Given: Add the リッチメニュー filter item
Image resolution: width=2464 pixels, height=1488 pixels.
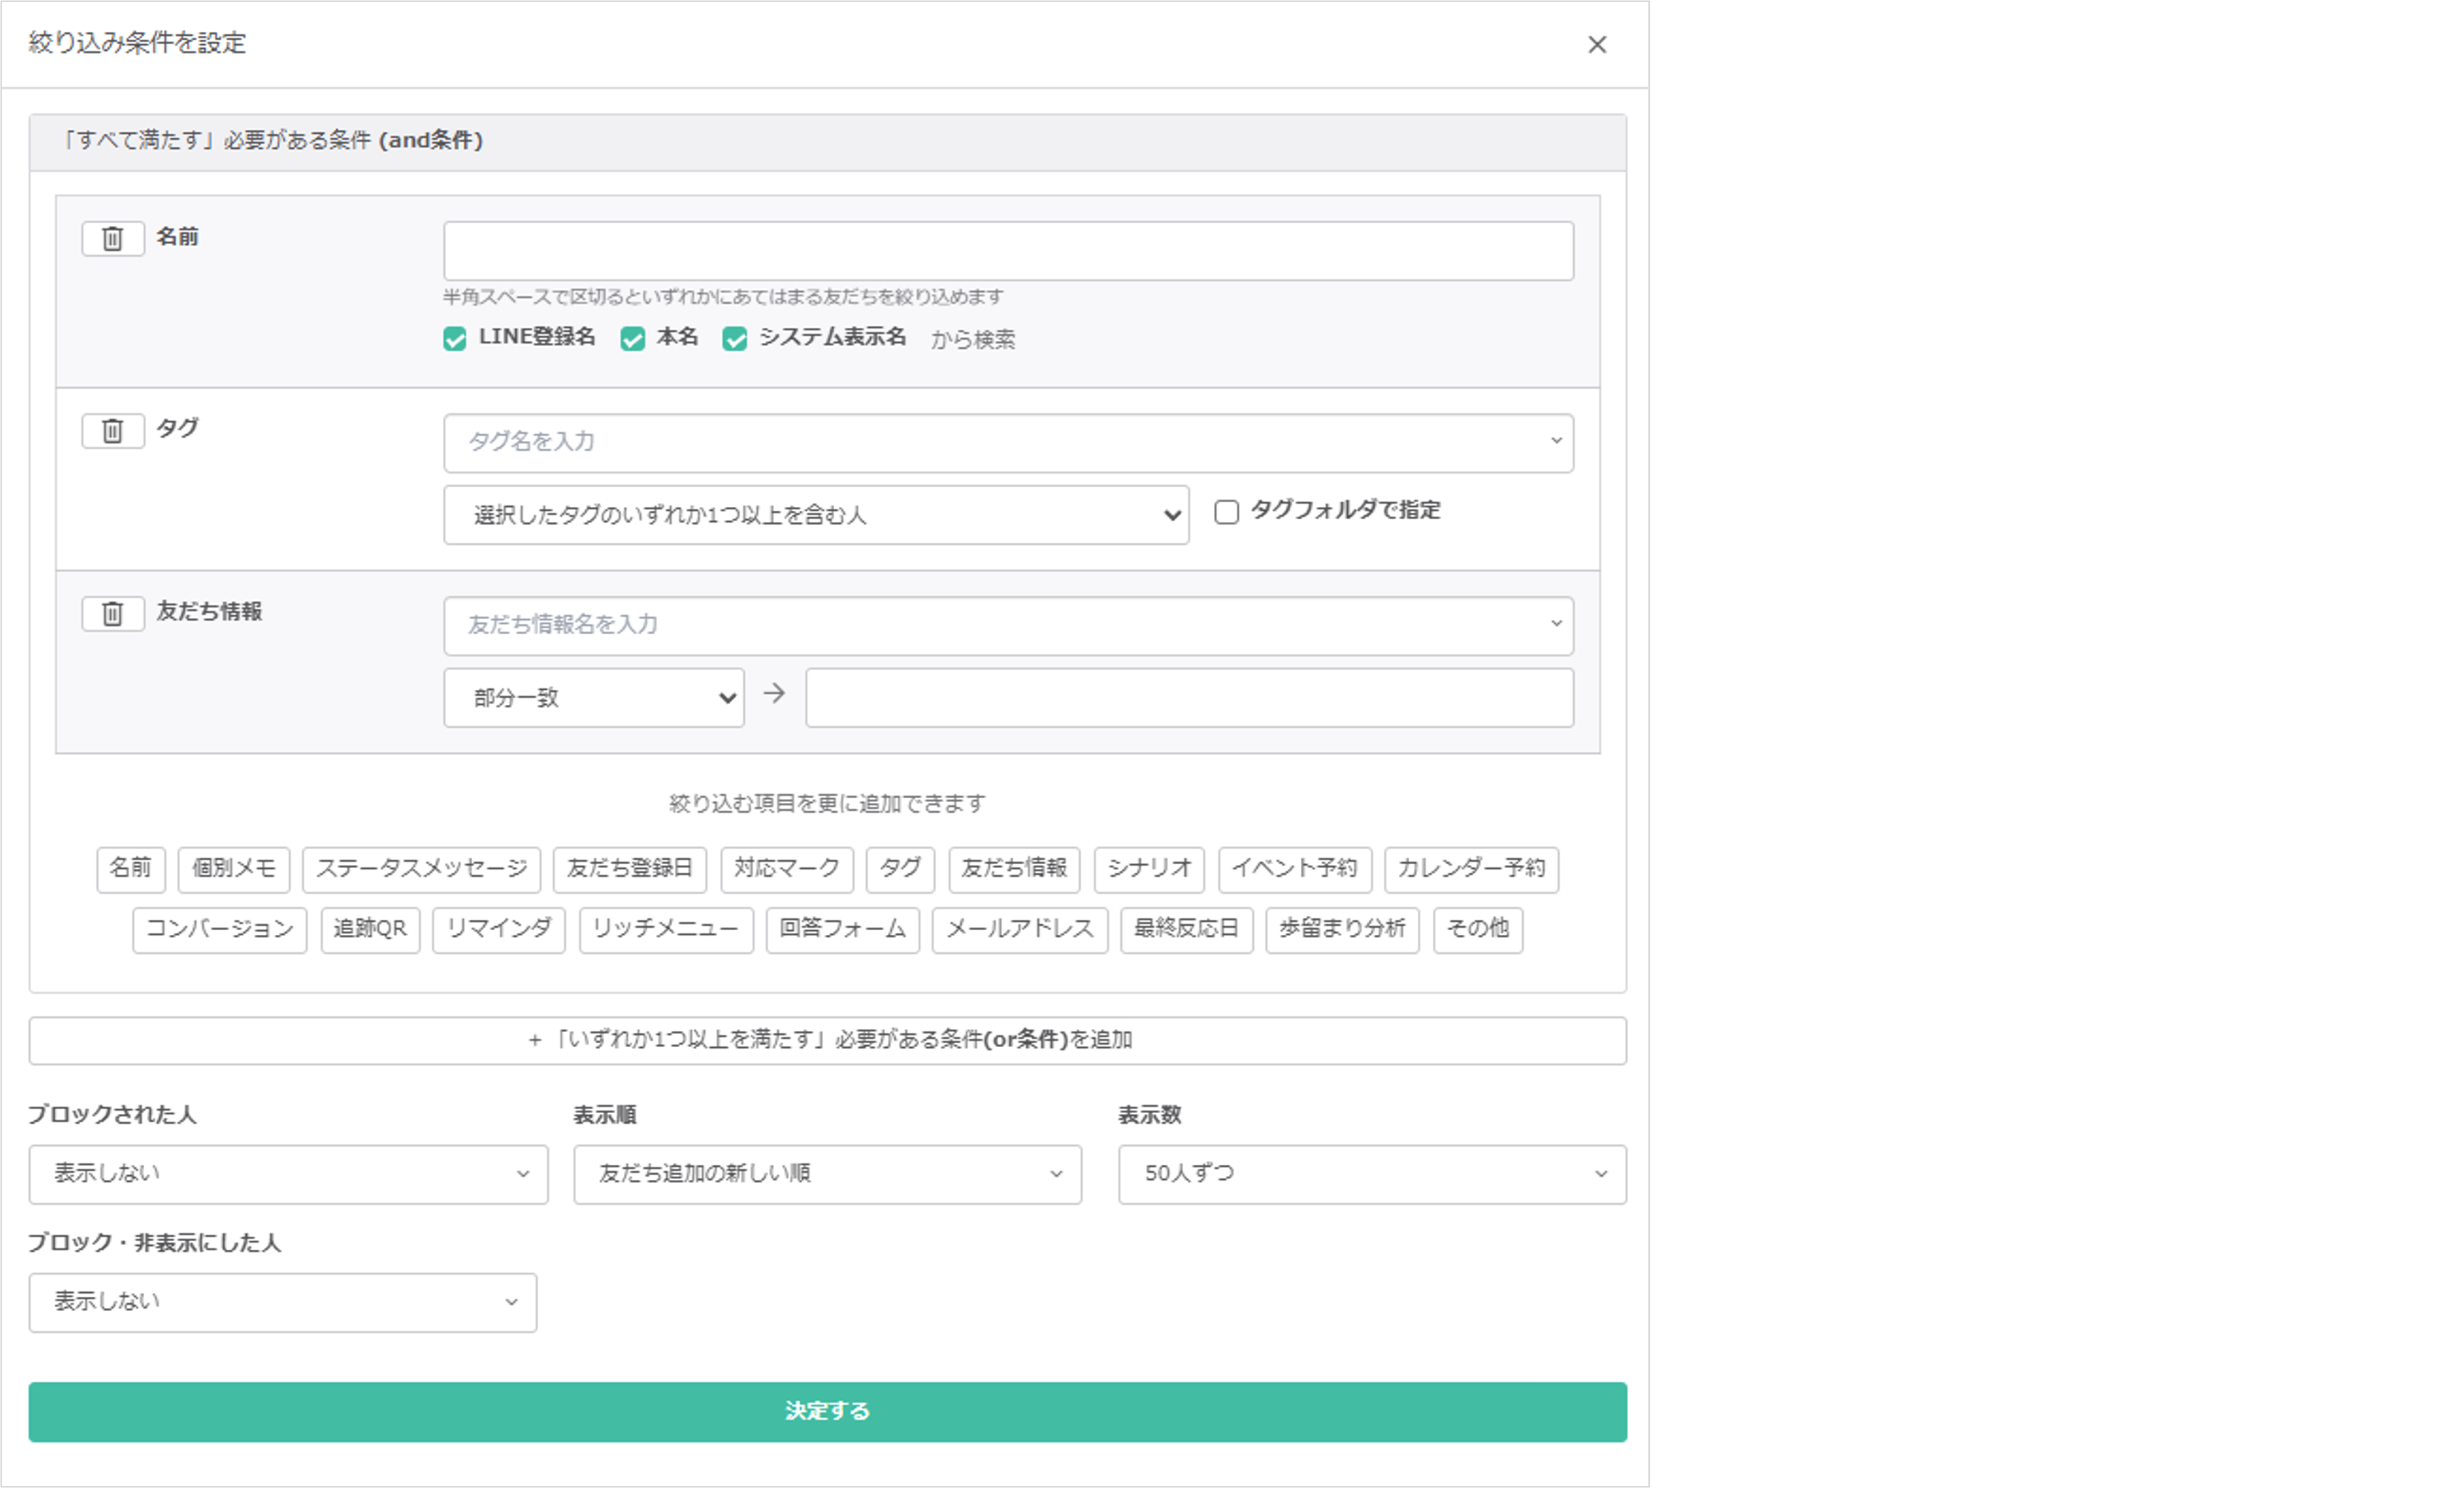Looking at the screenshot, I should coord(665,930).
